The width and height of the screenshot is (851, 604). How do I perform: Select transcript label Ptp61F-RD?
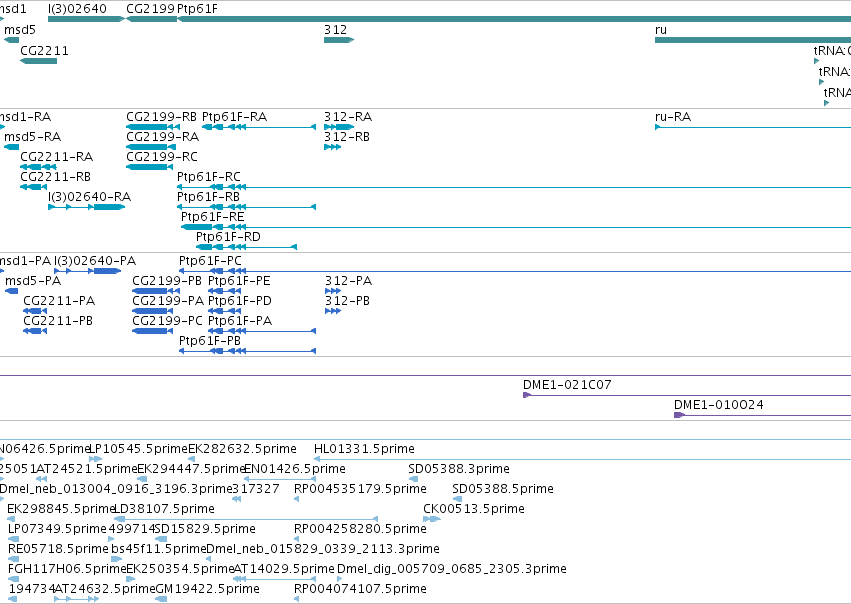coord(228,237)
